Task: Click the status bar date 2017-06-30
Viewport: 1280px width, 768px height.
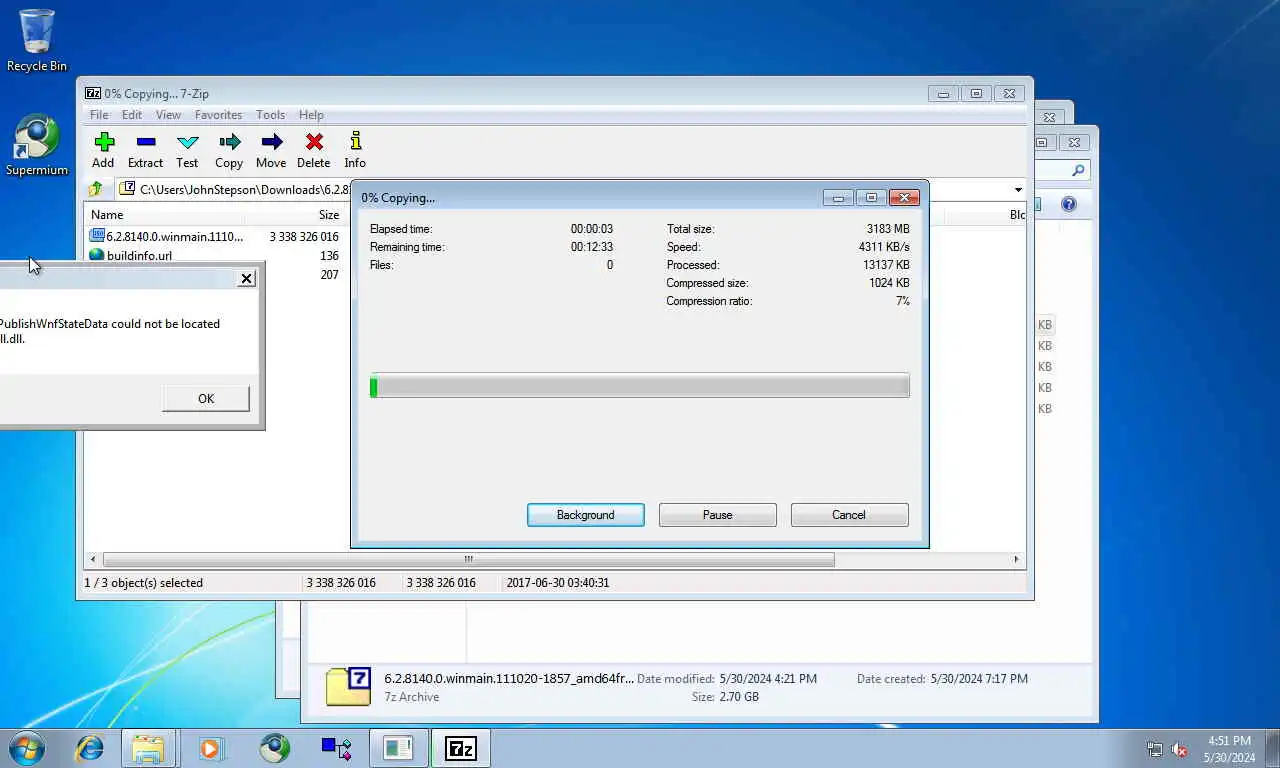Action: [558, 583]
